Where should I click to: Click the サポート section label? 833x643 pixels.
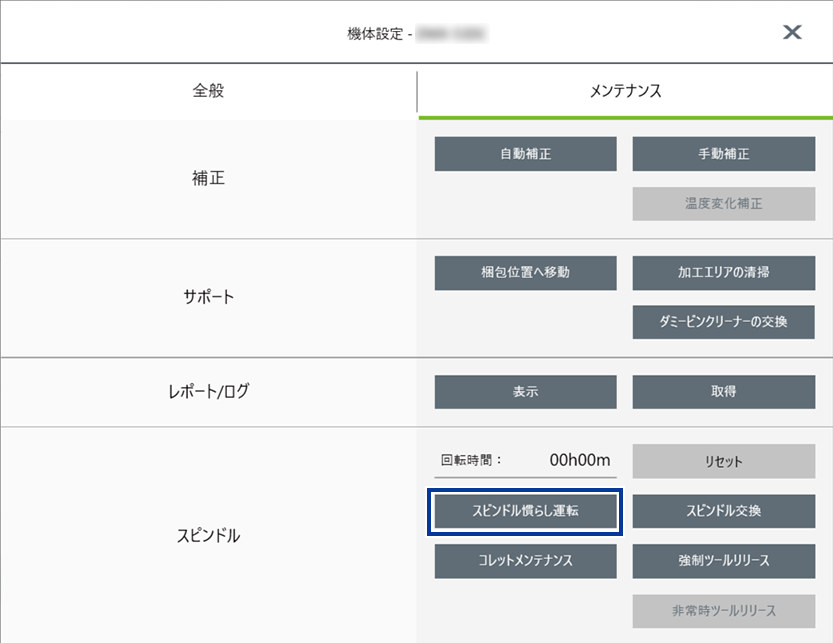click(208, 297)
